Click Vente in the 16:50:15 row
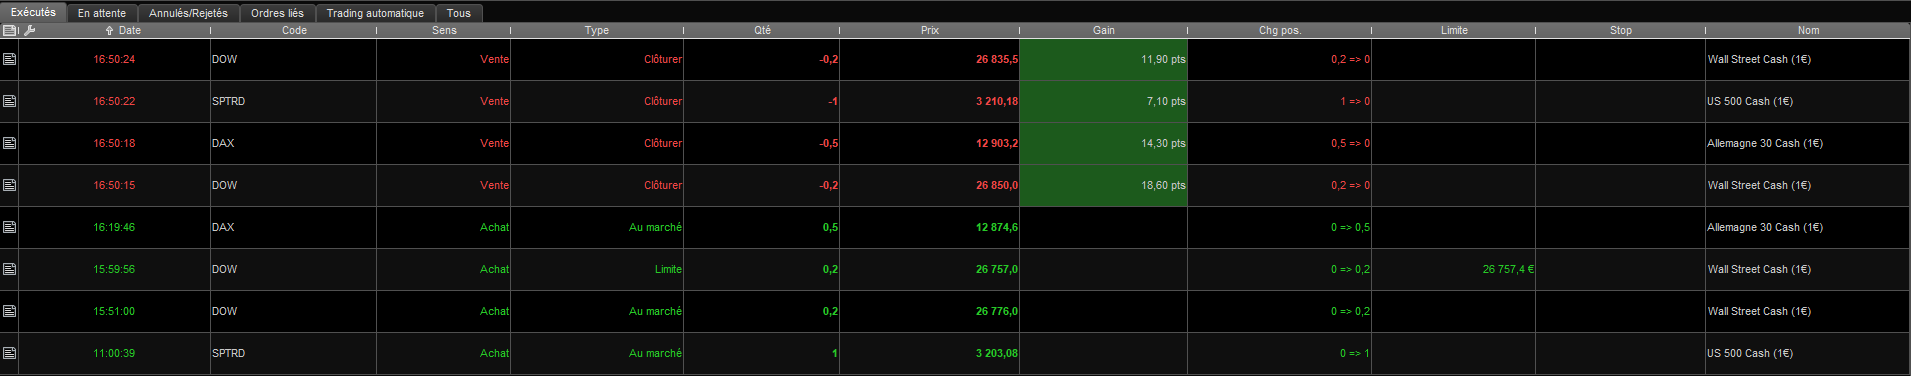 click(x=494, y=185)
